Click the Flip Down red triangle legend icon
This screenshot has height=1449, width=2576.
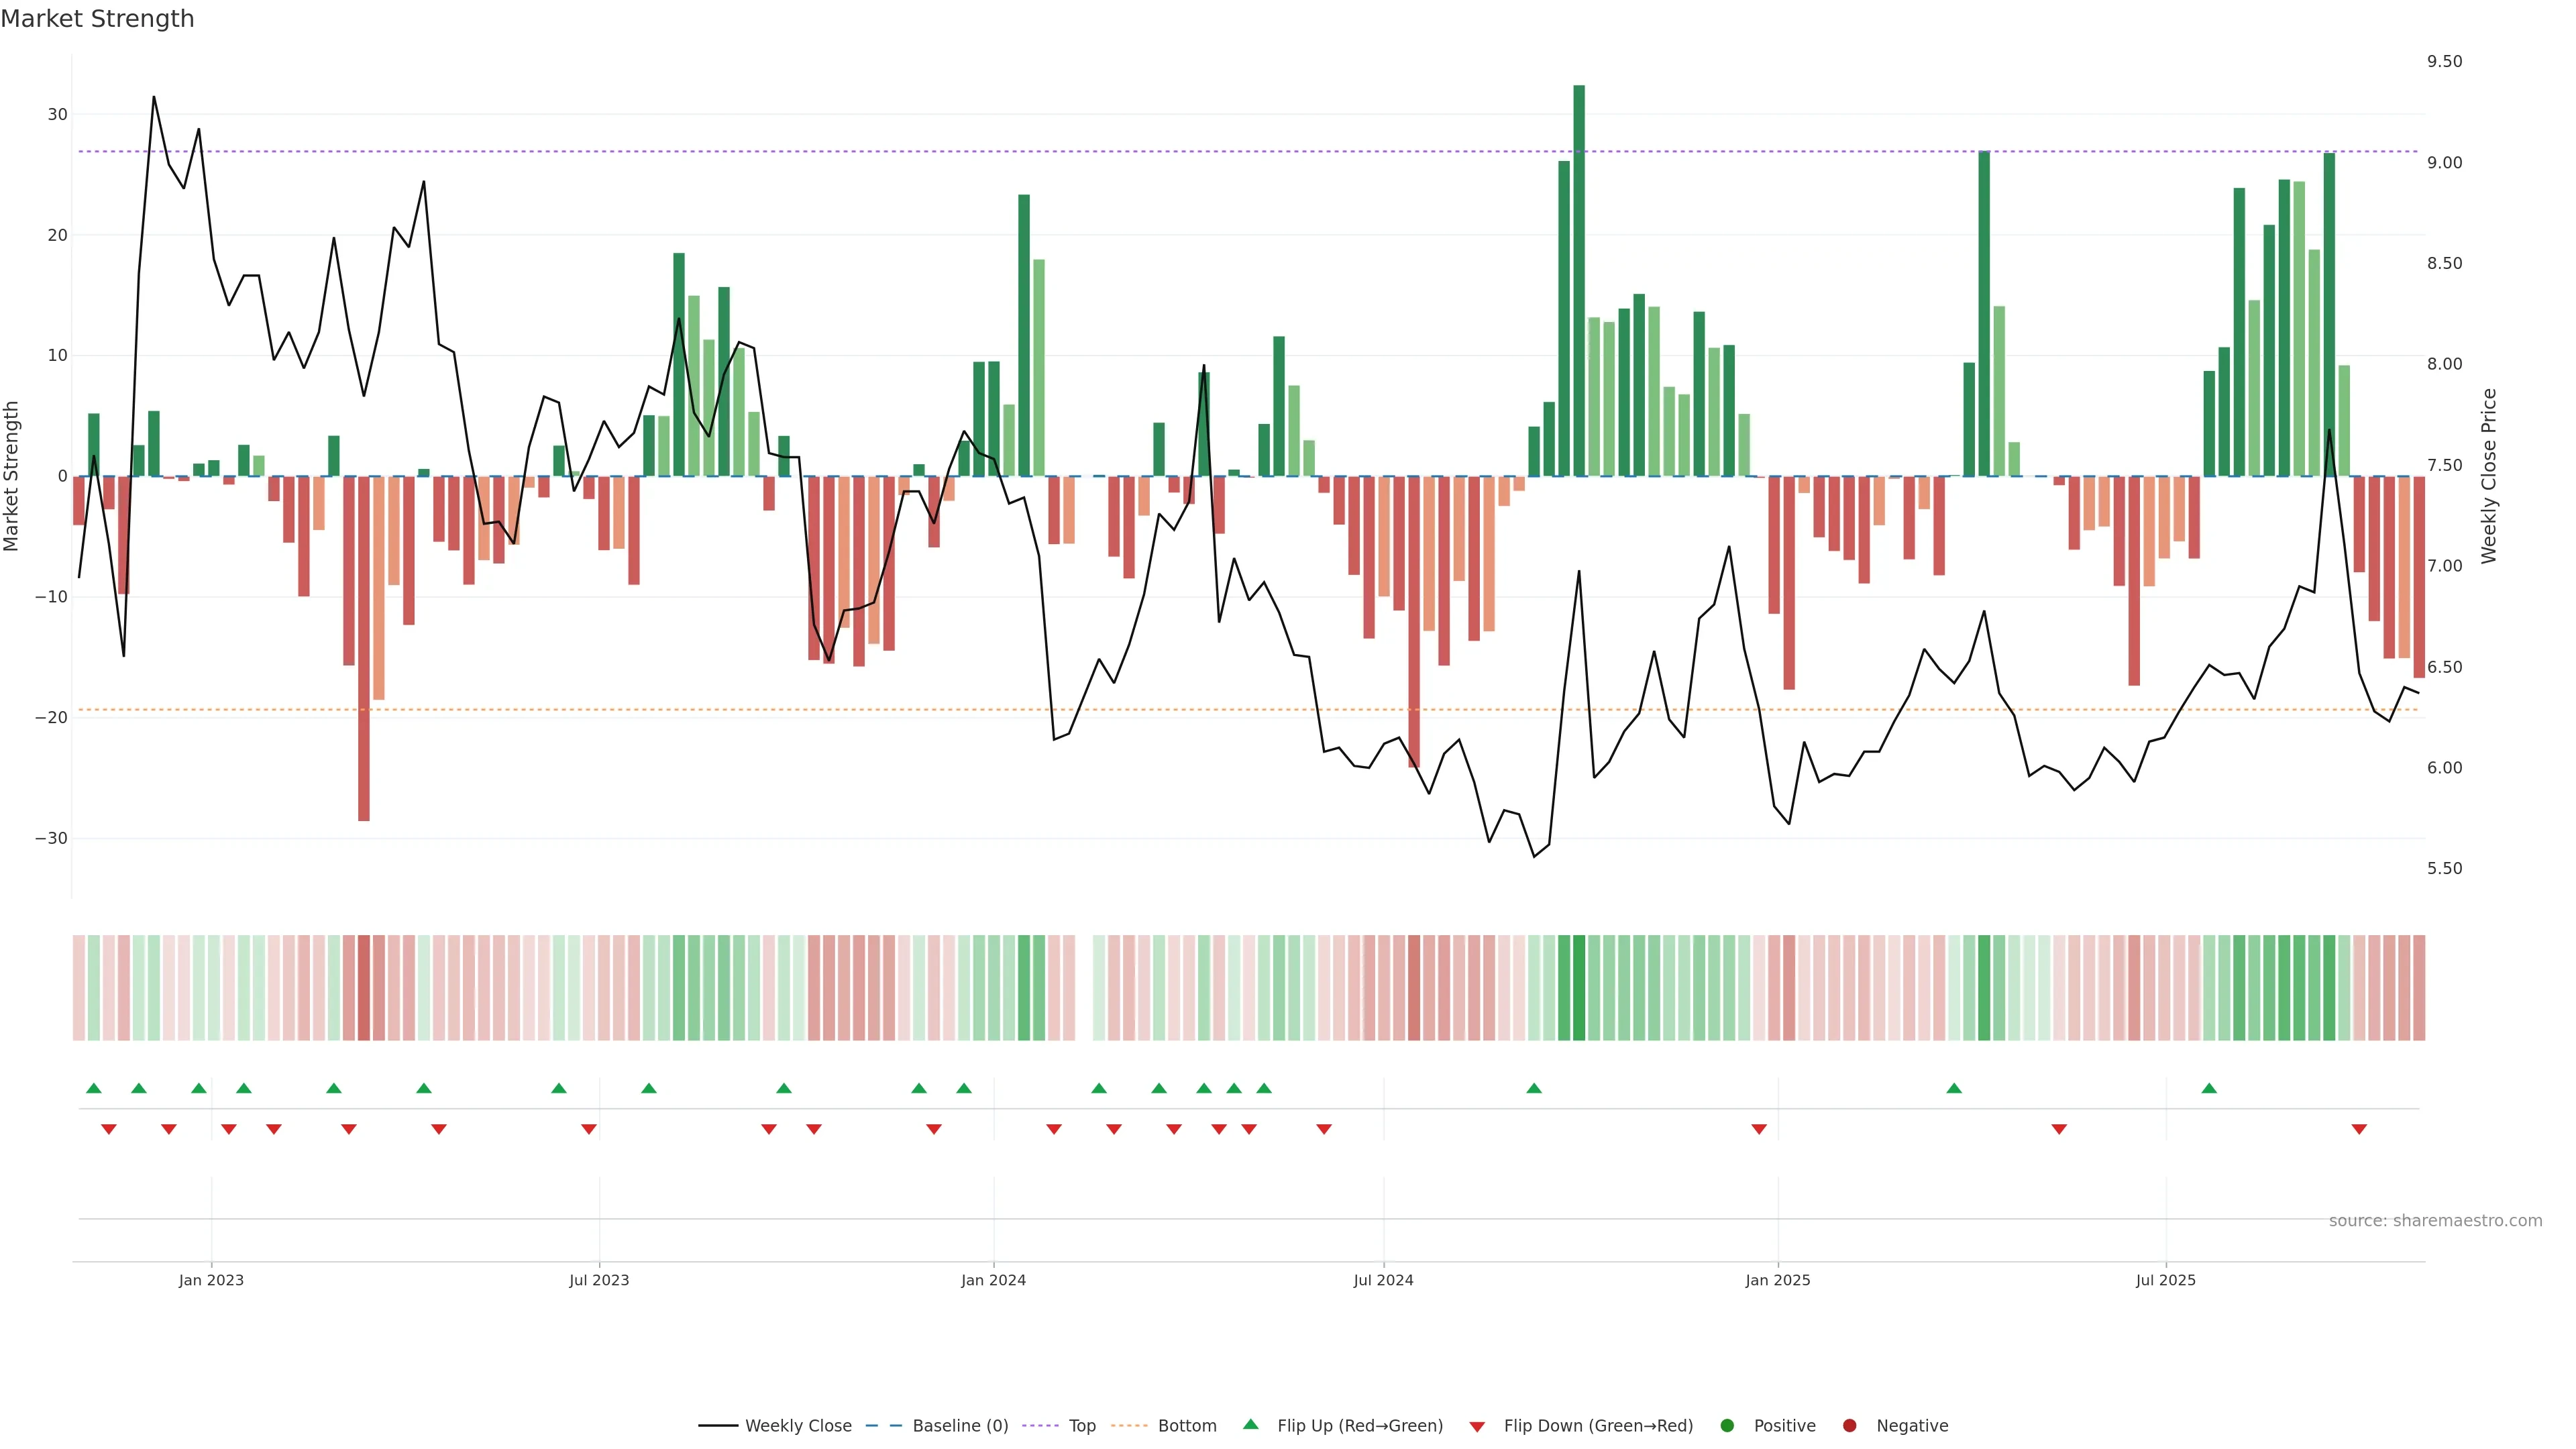coord(1477,1427)
